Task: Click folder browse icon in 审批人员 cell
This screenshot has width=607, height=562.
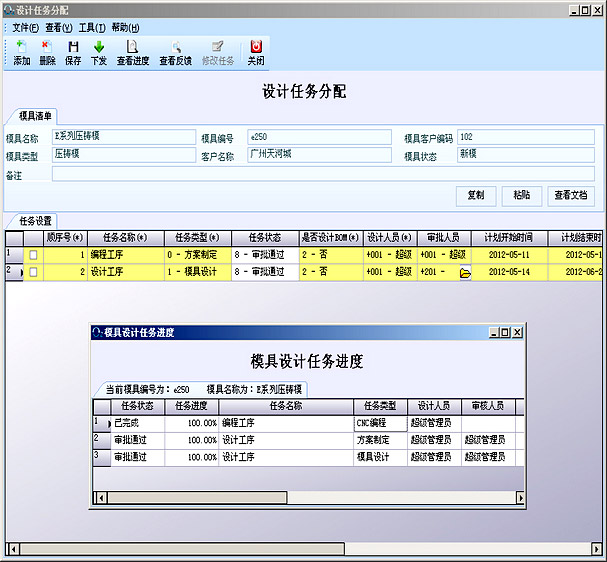Action: coord(464,273)
